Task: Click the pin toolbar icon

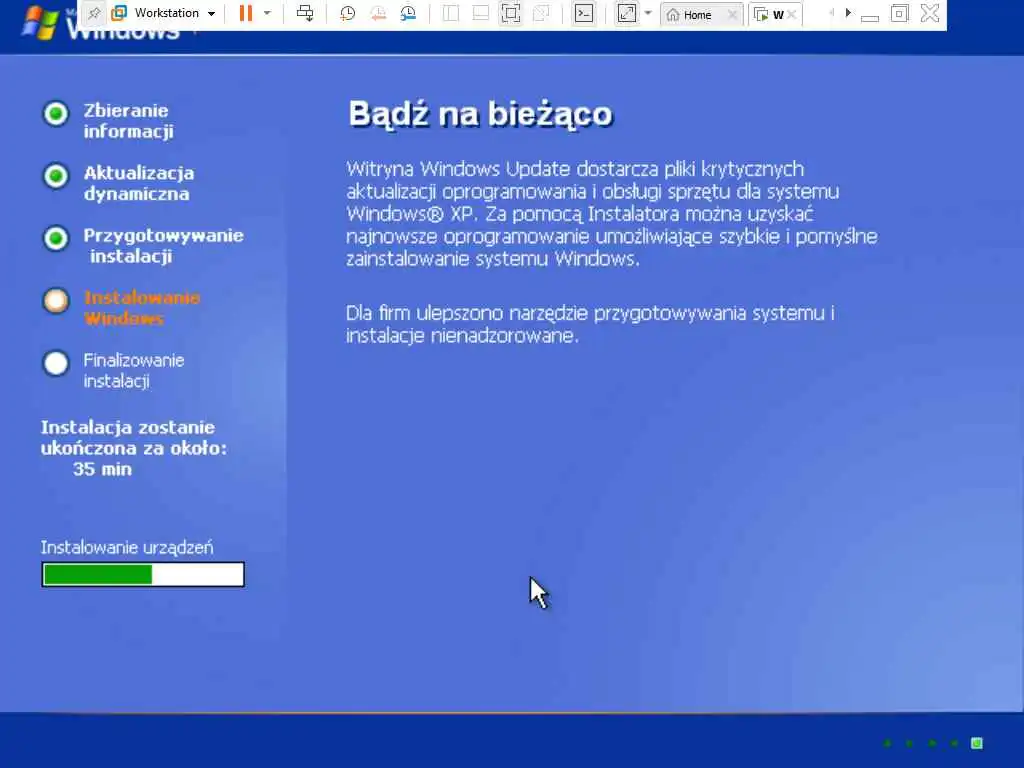Action: click(95, 13)
